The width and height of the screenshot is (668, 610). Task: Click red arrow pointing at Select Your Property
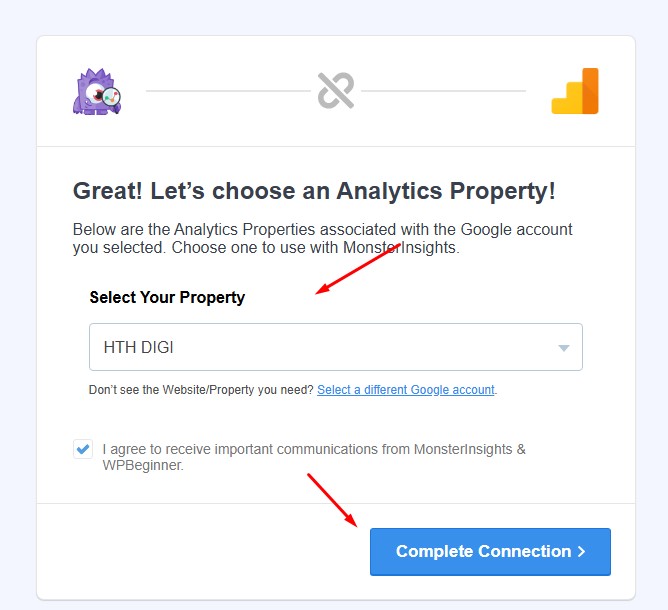click(x=358, y=269)
